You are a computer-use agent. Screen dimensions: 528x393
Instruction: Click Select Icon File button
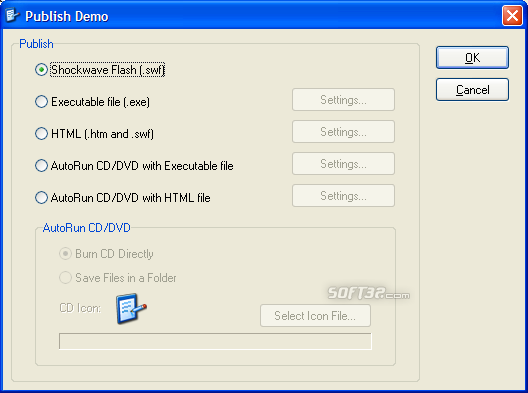coord(315,316)
